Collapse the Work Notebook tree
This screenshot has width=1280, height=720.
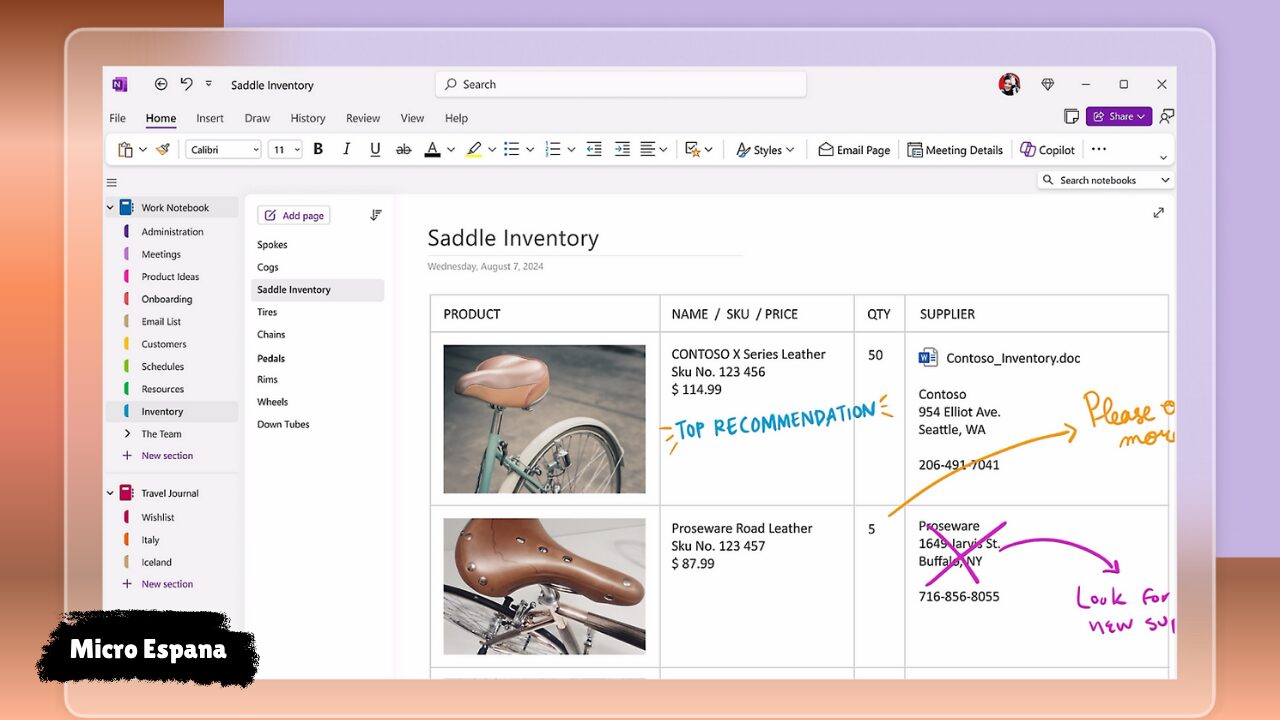pyautogui.click(x=110, y=208)
